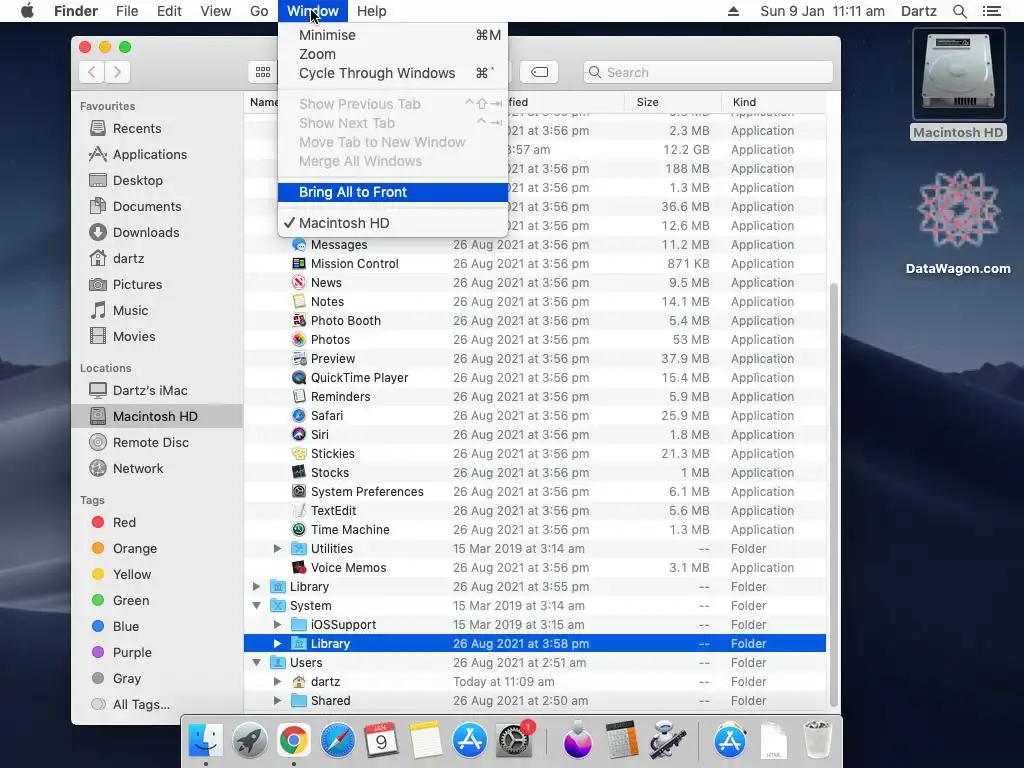Click the Edit Tags toolbar button
The image size is (1024, 768).
point(539,72)
